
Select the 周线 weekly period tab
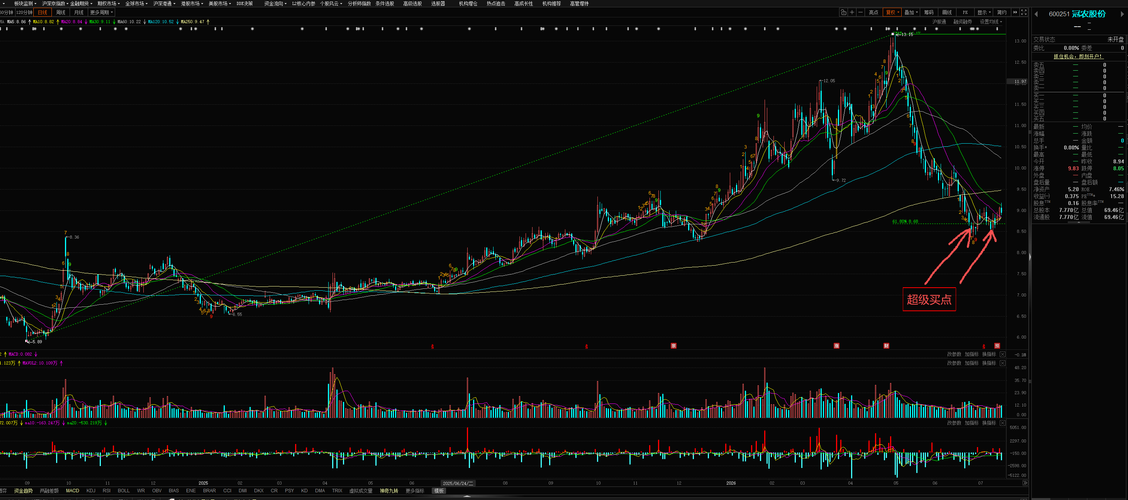pos(60,12)
